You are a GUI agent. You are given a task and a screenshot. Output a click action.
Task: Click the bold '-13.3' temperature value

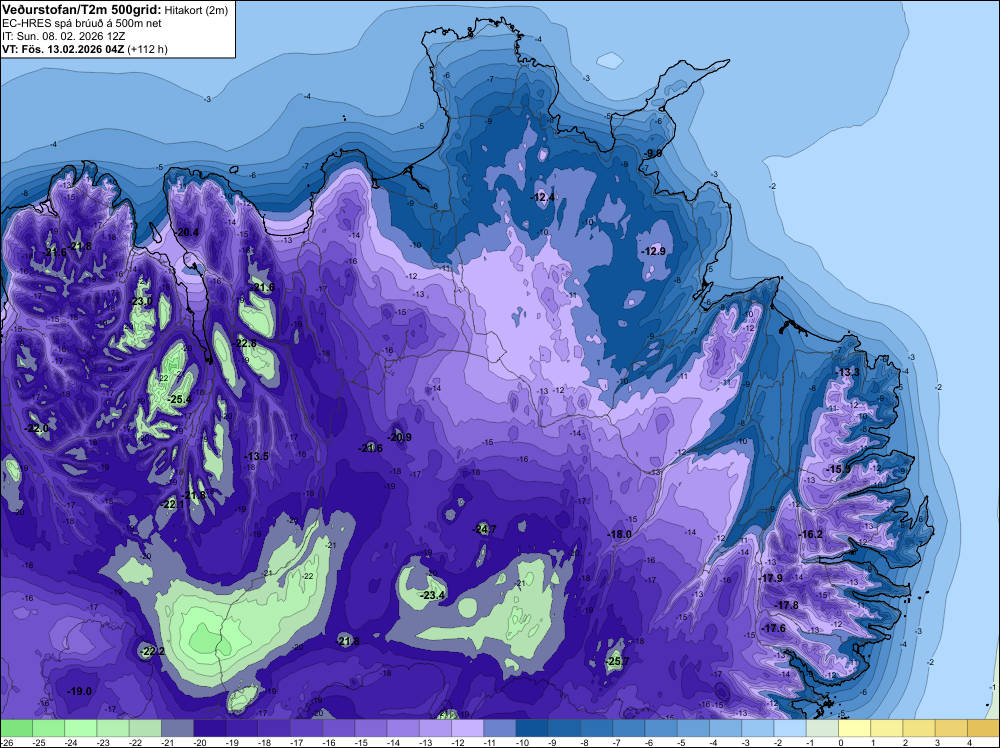point(848,372)
